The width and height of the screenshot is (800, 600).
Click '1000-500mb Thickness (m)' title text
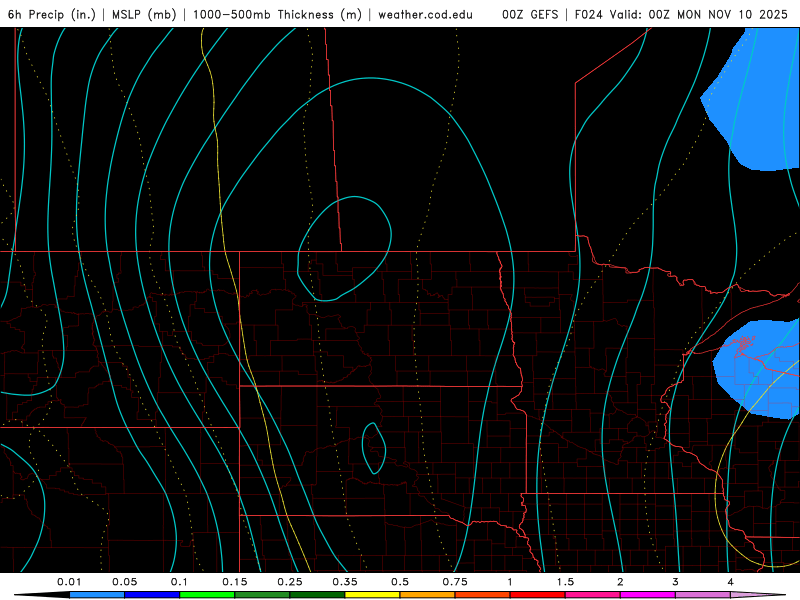click(277, 14)
